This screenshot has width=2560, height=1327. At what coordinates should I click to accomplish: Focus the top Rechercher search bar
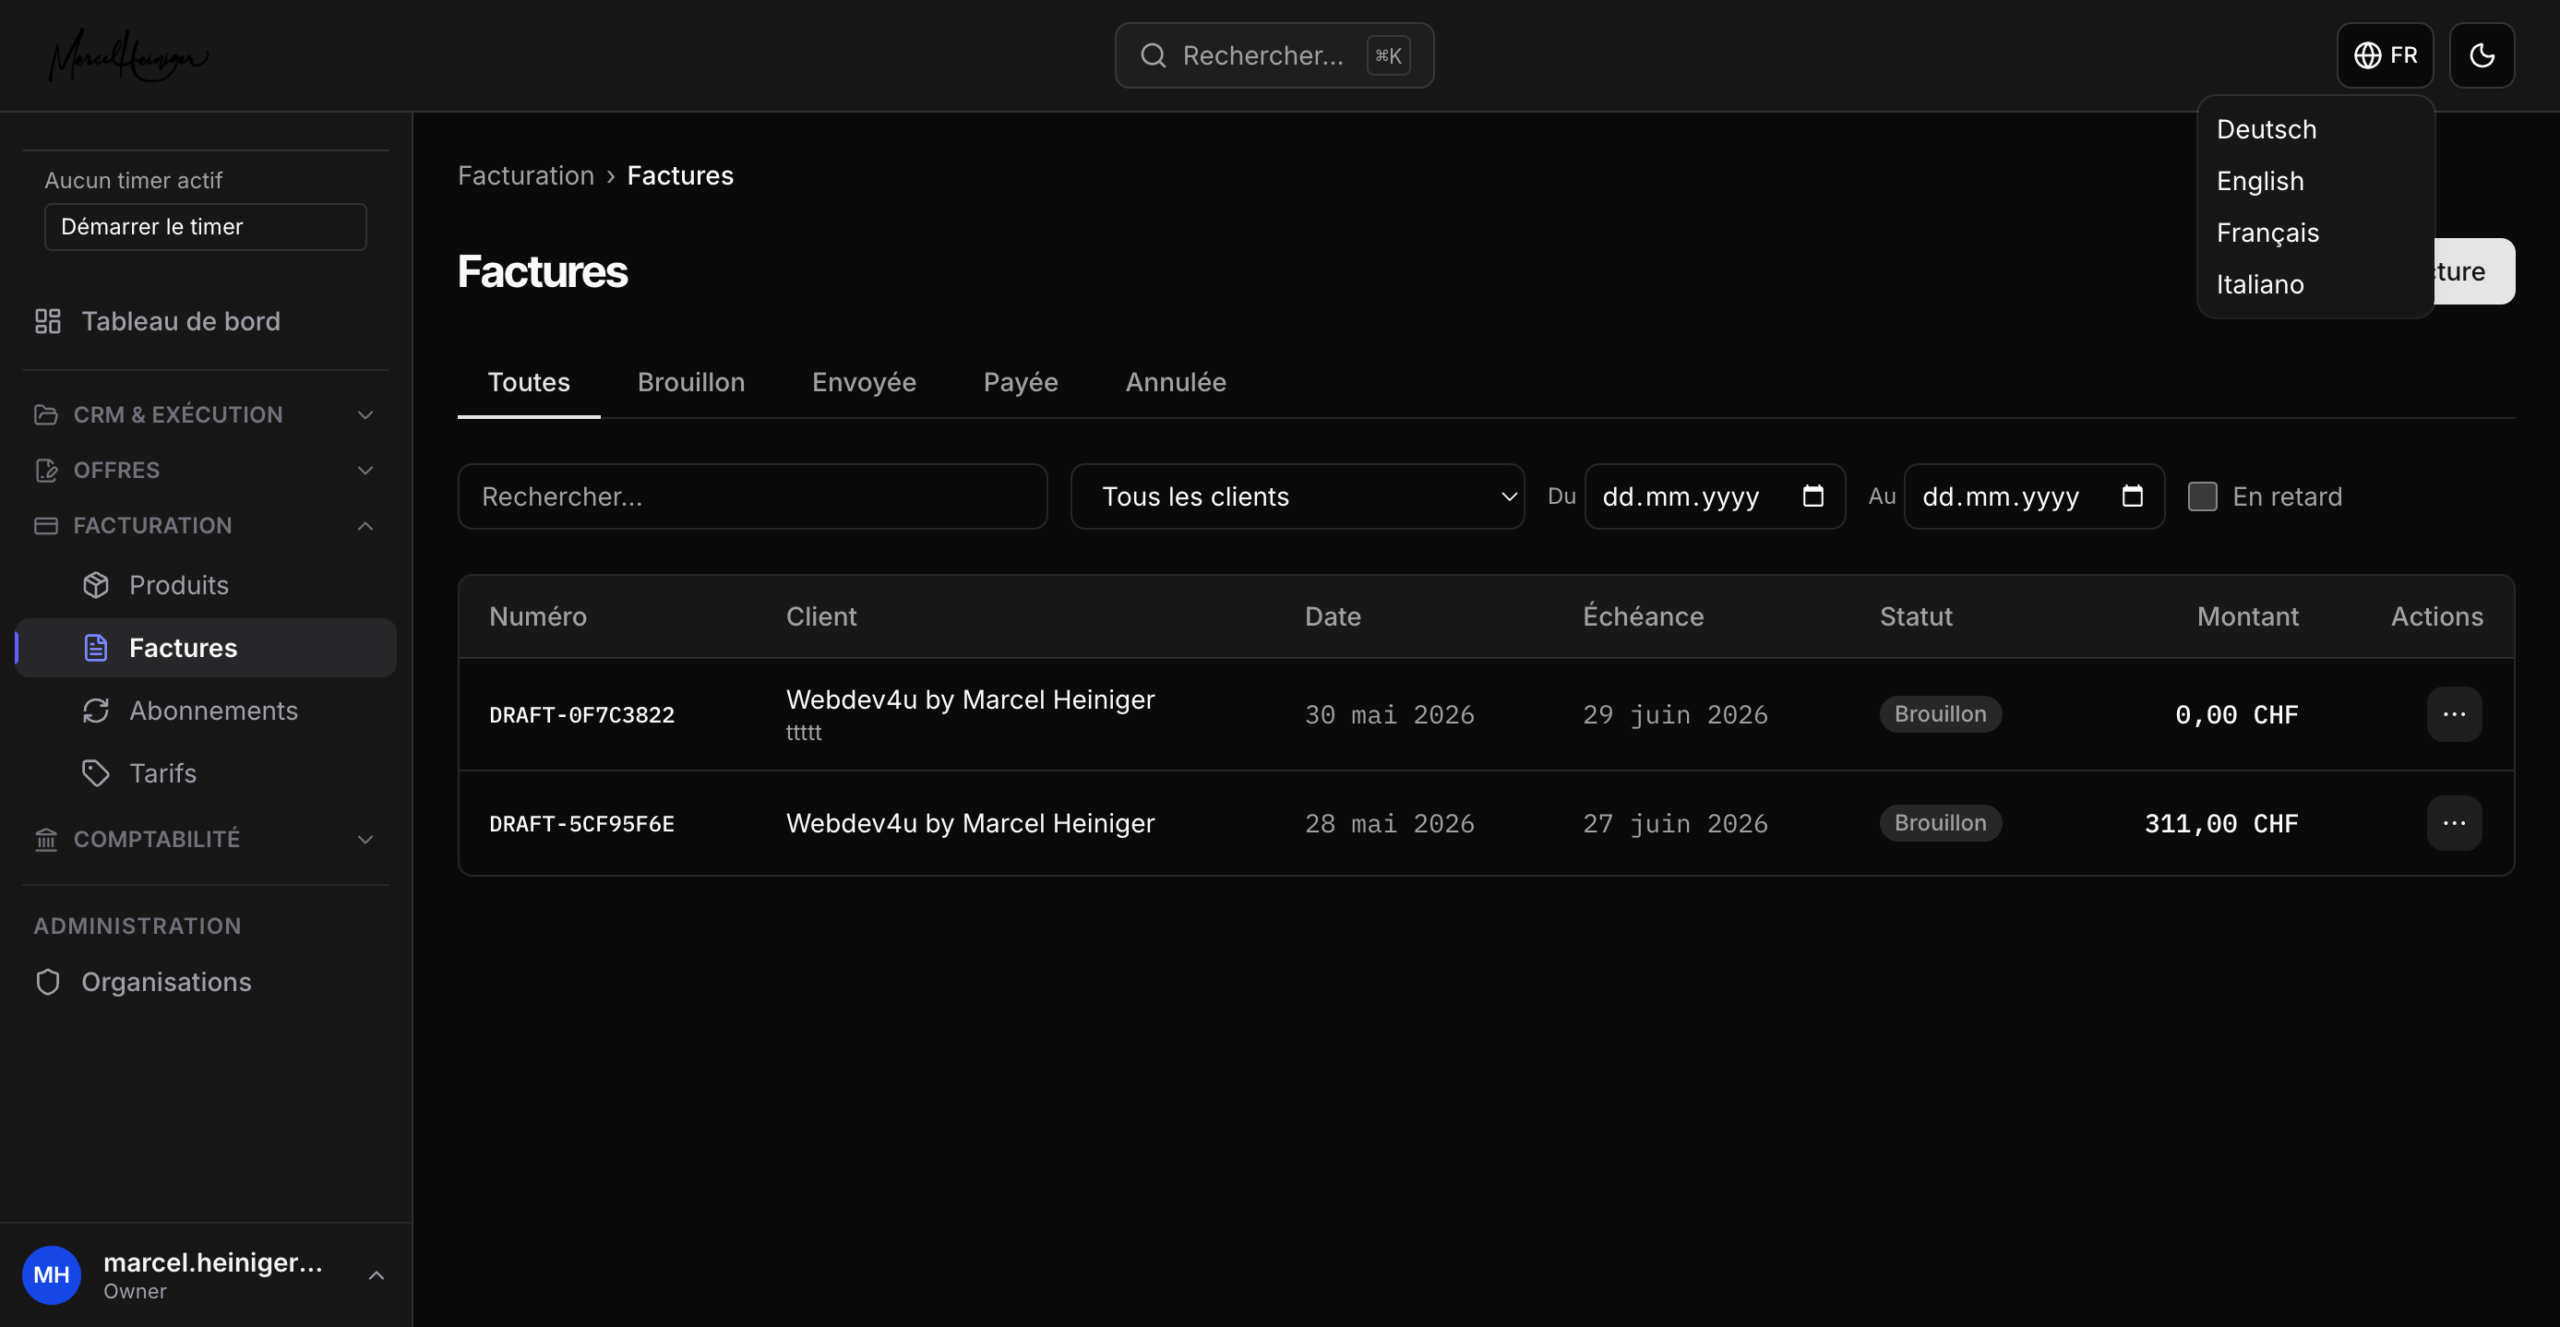coord(1274,56)
